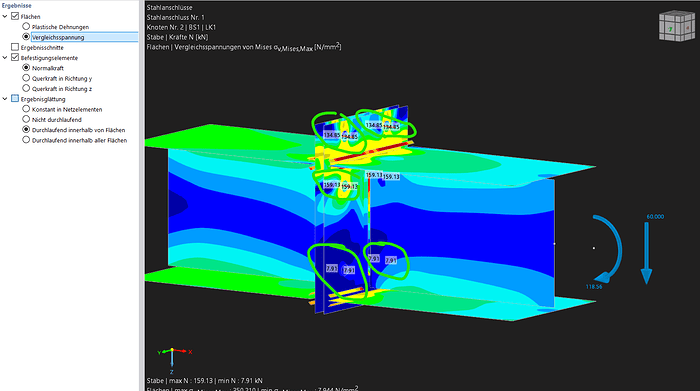This screenshot has width=700, height=391.
Task: Enable the Ergebnisschnitte checkbox
Action: click(x=15, y=47)
